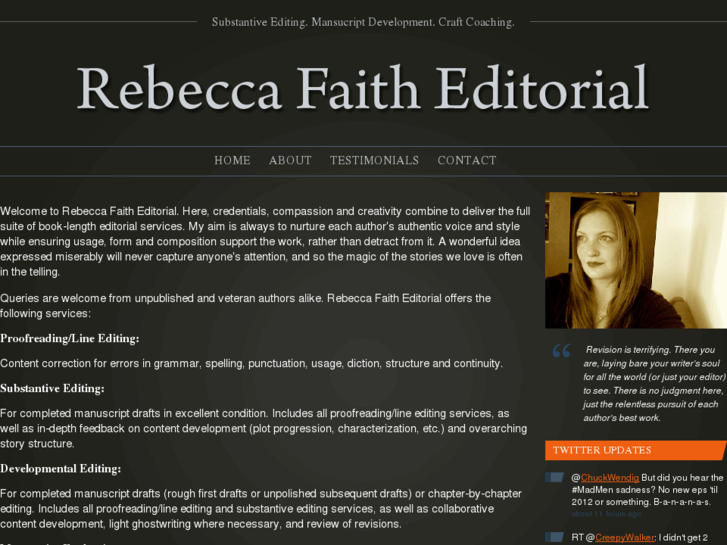The width and height of the screenshot is (727, 545).
Task: Click the sepia portrait photo of the editor
Action: tap(636, 260)
